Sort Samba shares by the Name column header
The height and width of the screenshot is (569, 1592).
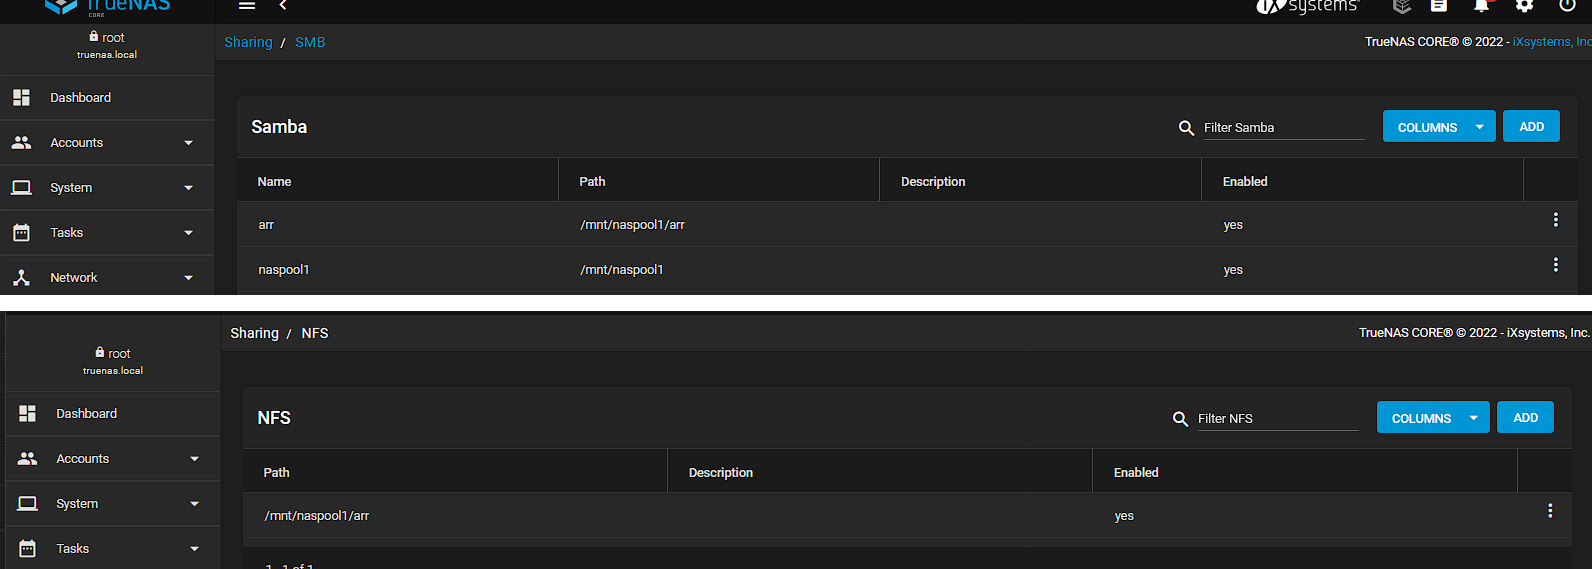pyautogui.click(x=275, y=182)
